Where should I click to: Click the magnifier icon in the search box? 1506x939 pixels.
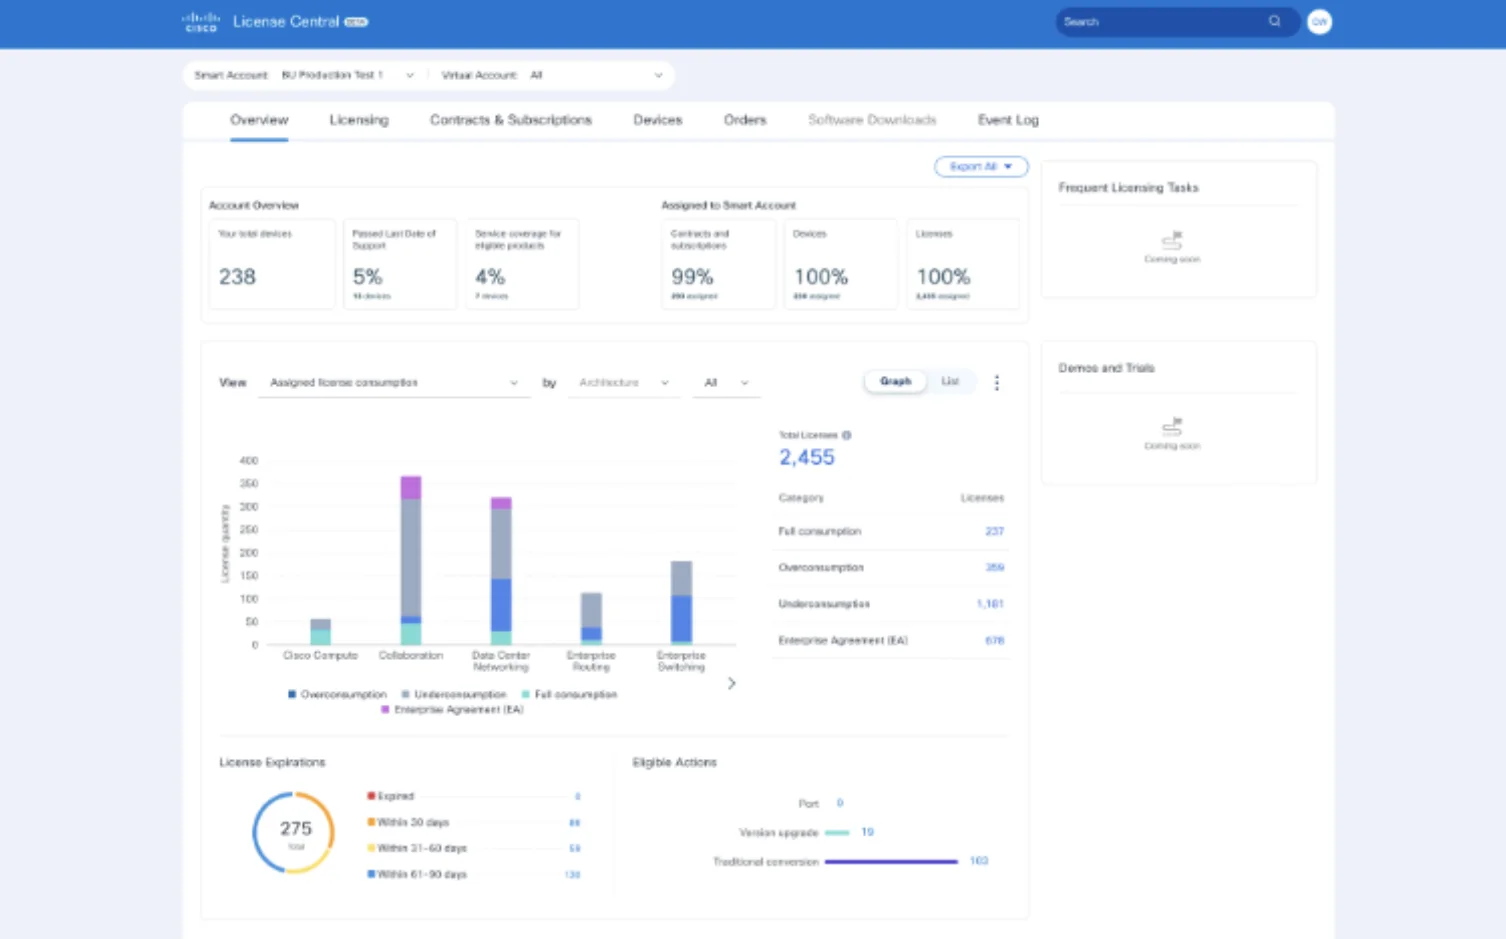point(1274,21)
